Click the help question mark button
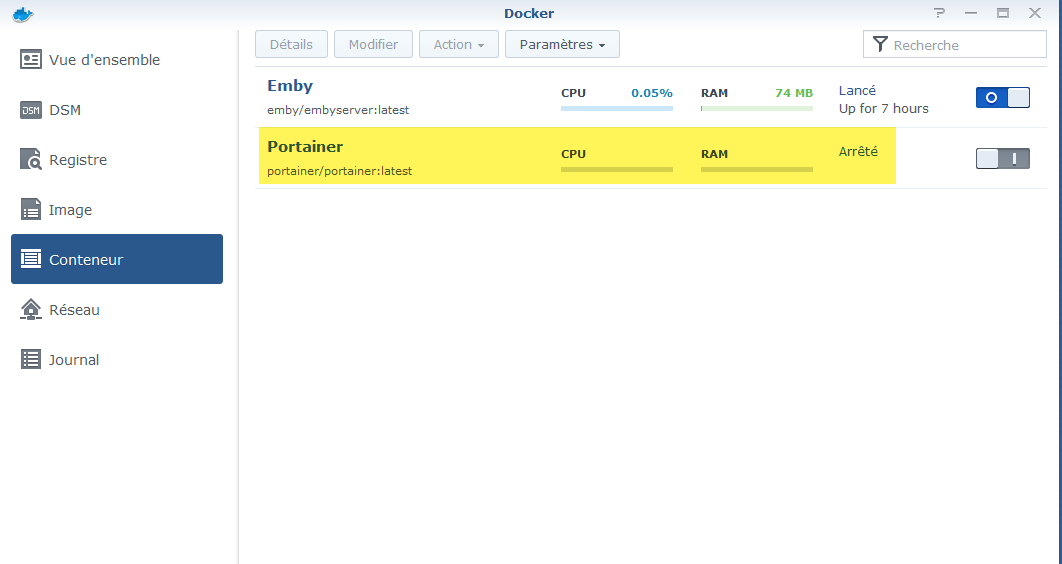 (939, 13)
